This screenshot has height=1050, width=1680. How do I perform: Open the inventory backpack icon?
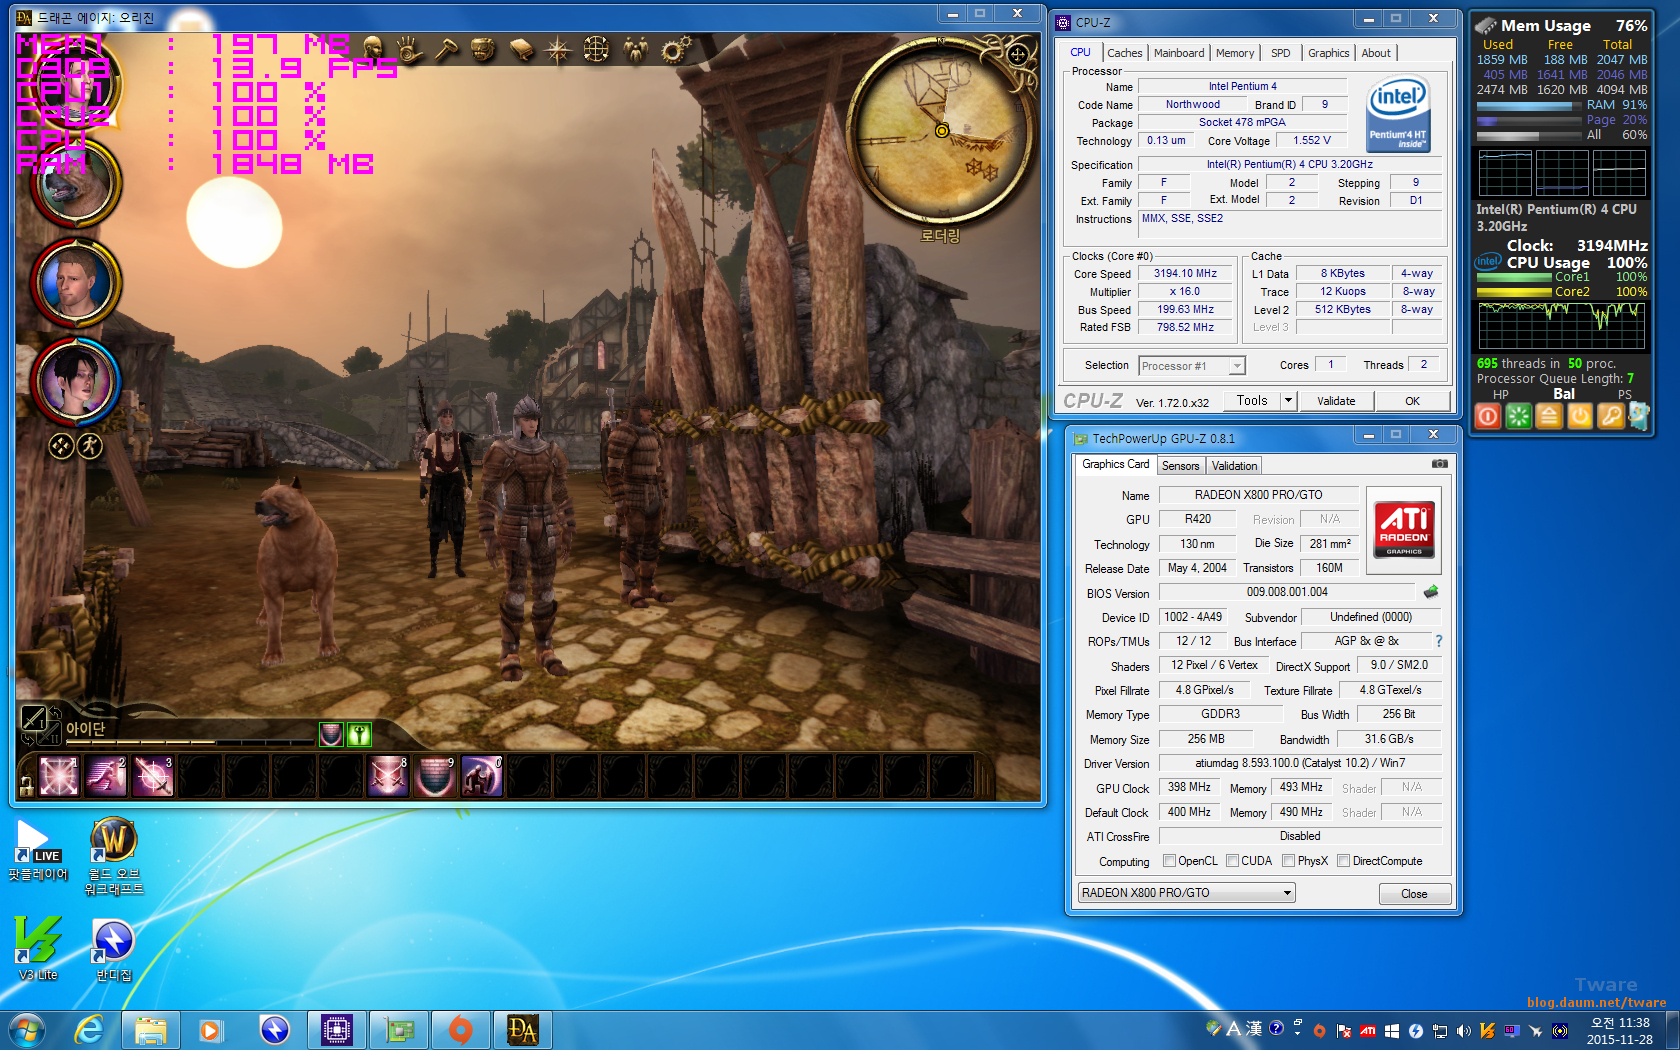coord(483,48)
